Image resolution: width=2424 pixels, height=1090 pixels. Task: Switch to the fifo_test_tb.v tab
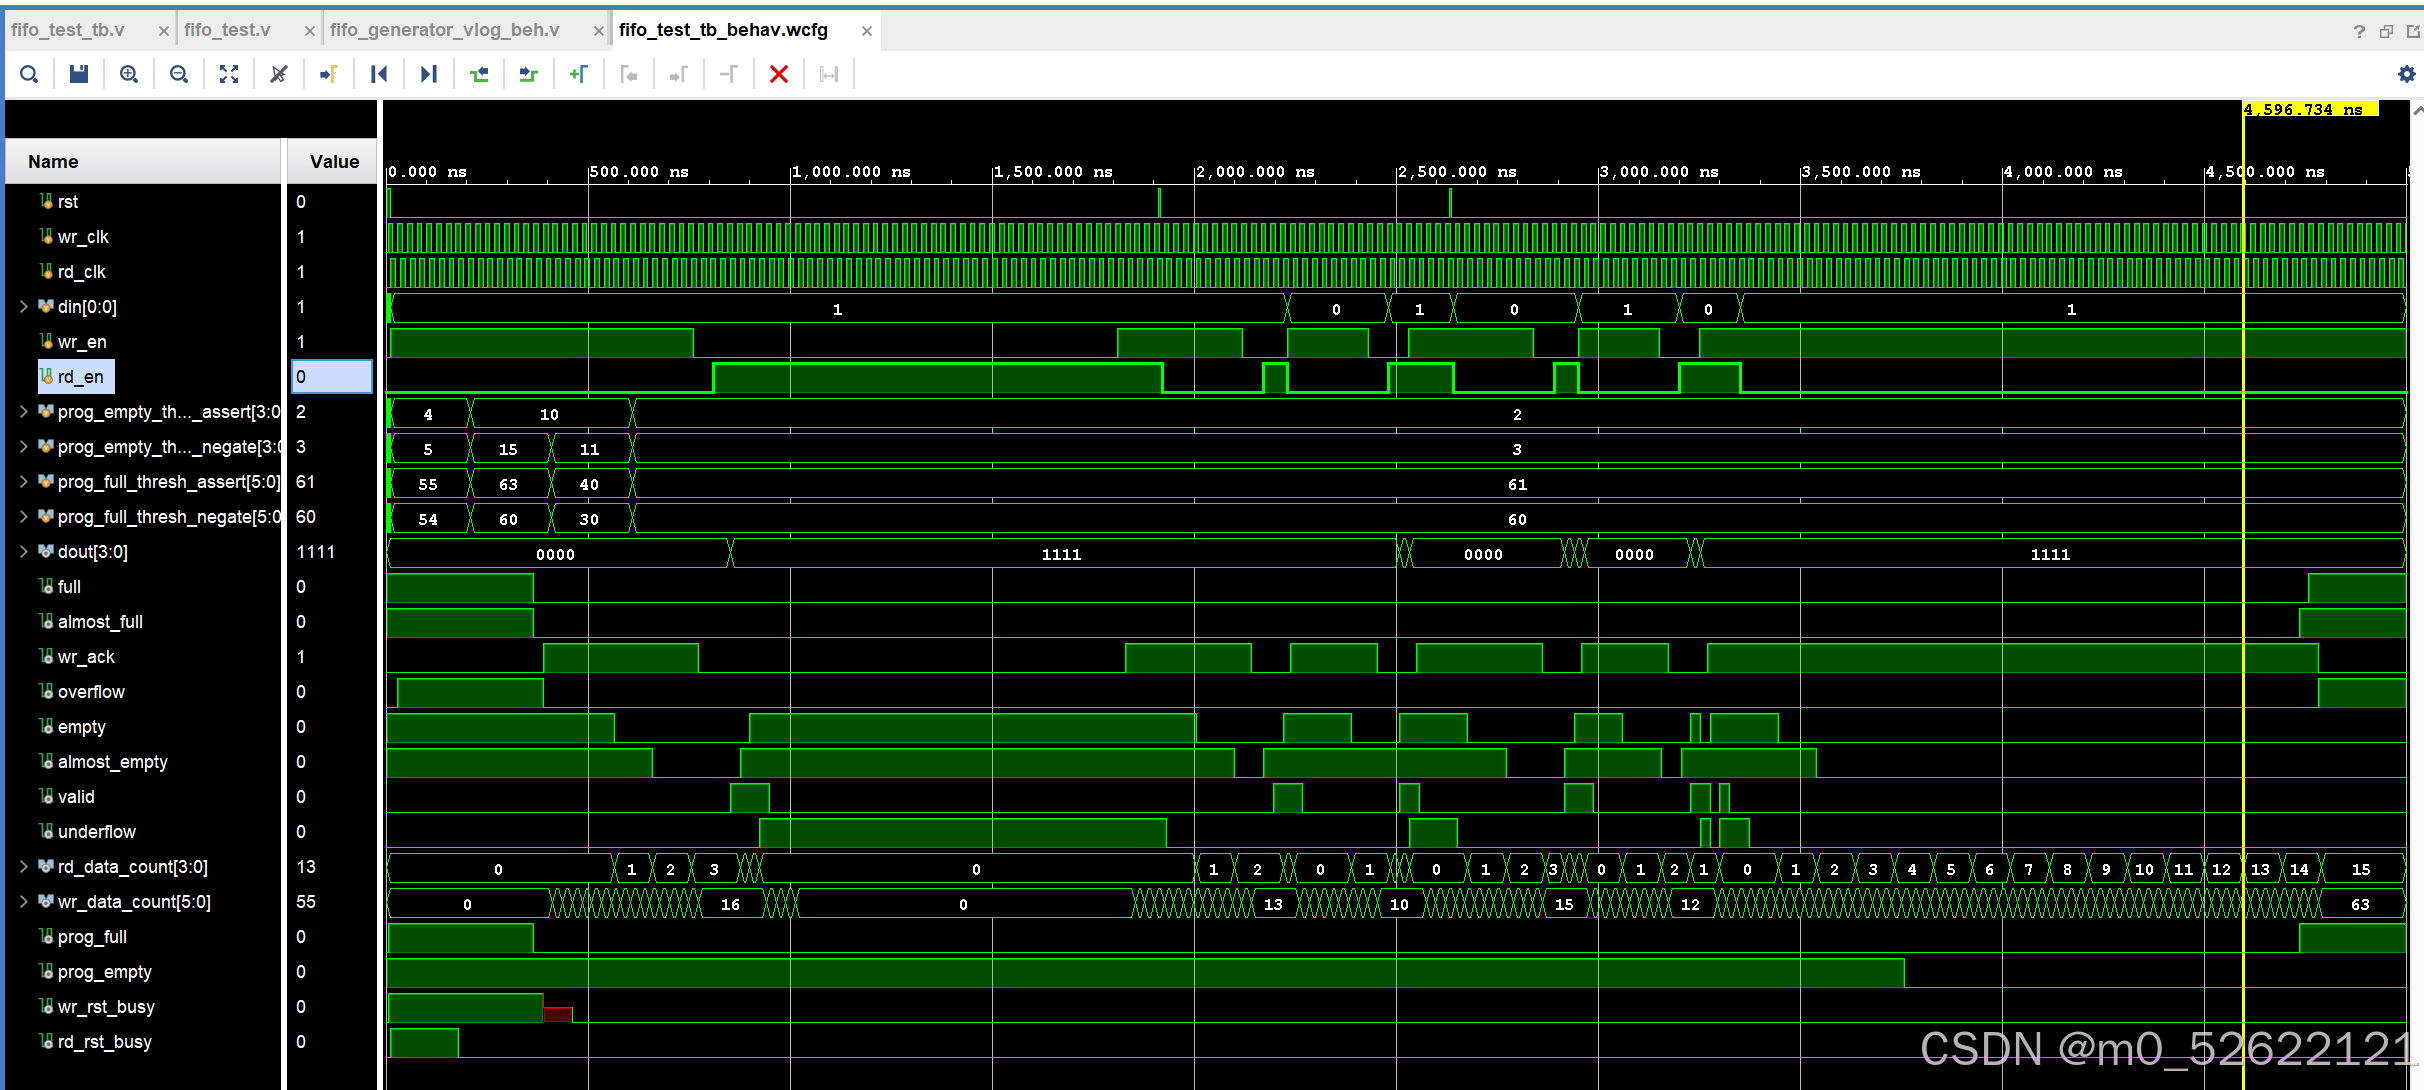(x=68, y=30)
